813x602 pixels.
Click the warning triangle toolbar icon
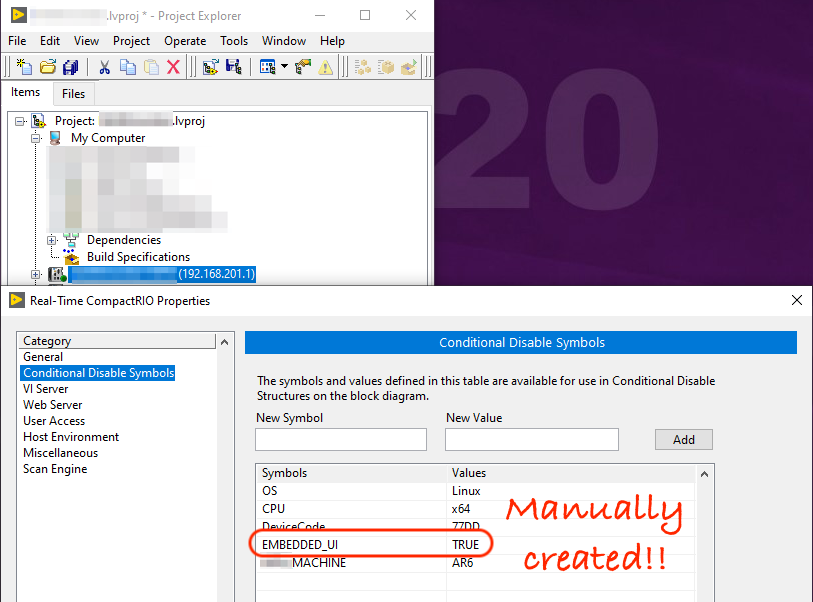click(326, 67)
